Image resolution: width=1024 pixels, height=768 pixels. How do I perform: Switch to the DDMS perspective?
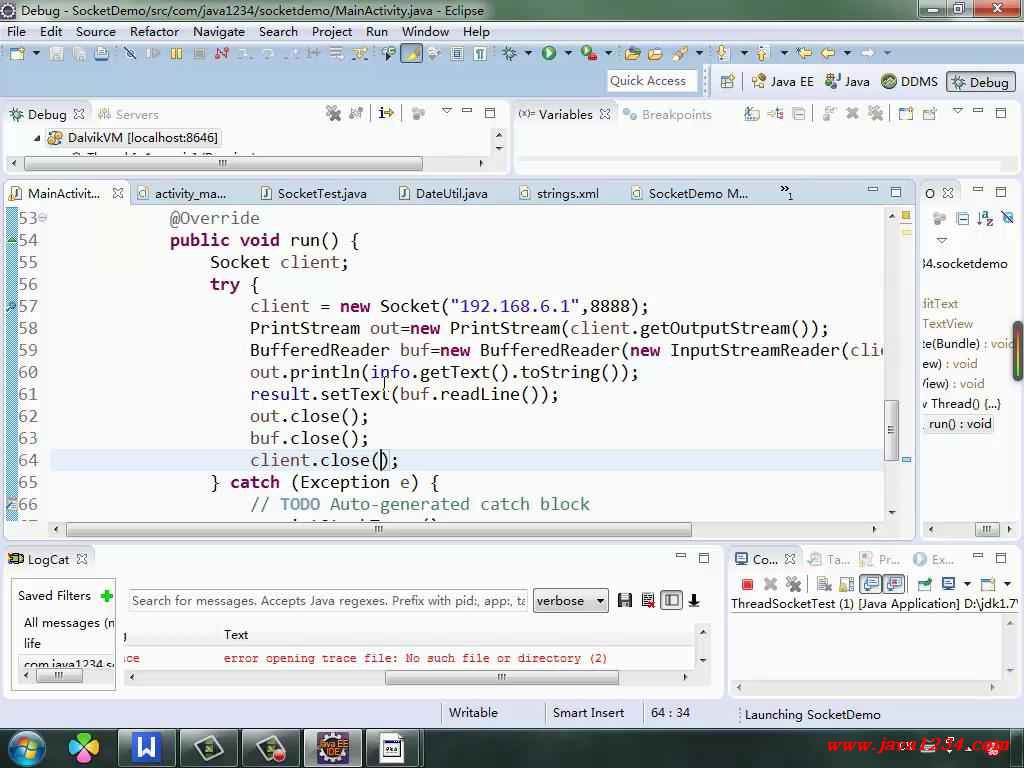[909, 82]
